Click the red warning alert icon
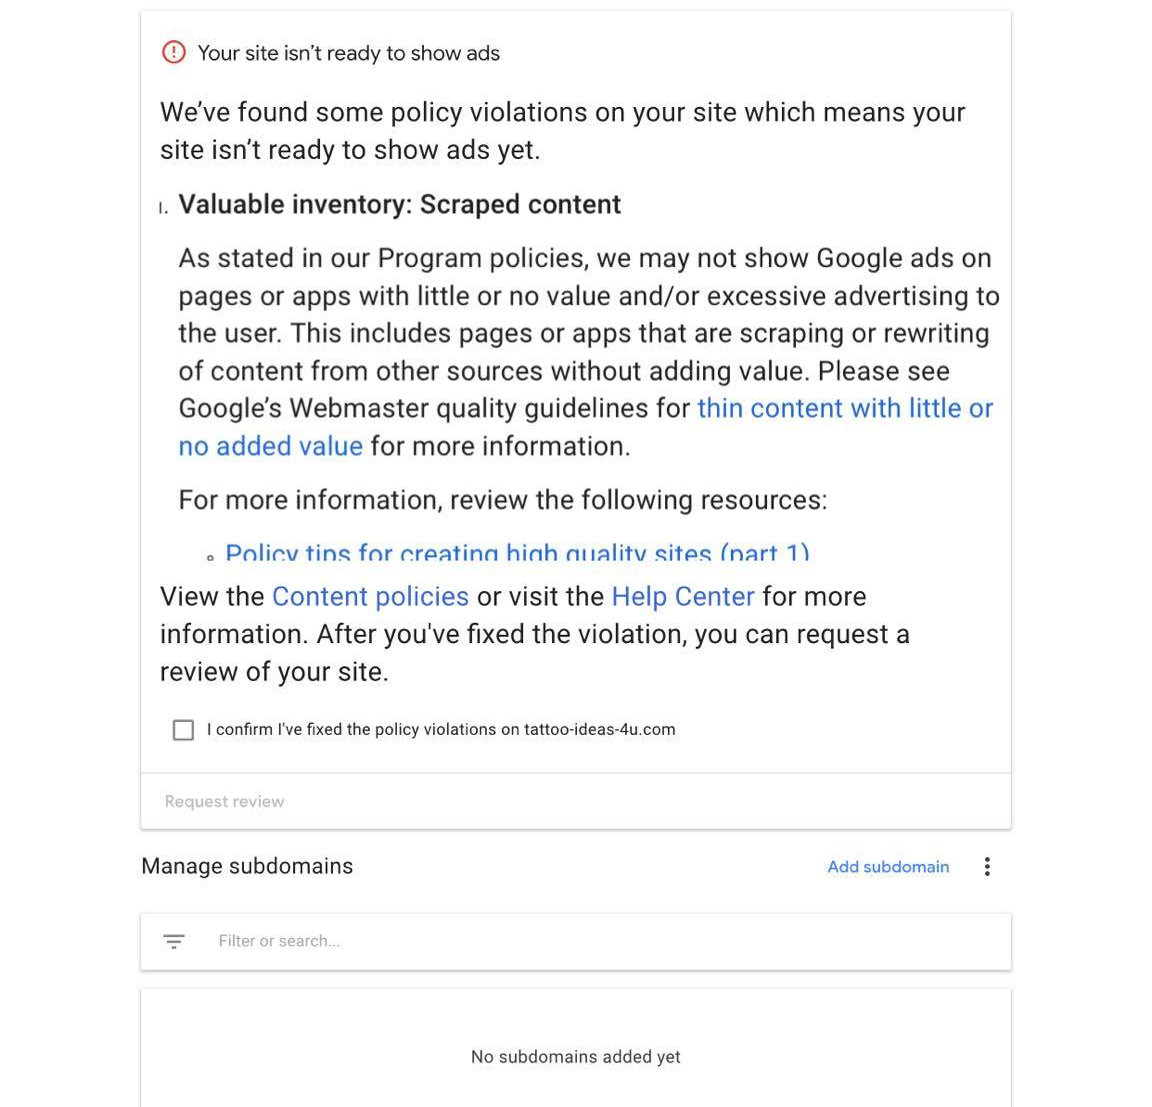The height and width of the screenshot is (1107, 1152). click(174, 52)
